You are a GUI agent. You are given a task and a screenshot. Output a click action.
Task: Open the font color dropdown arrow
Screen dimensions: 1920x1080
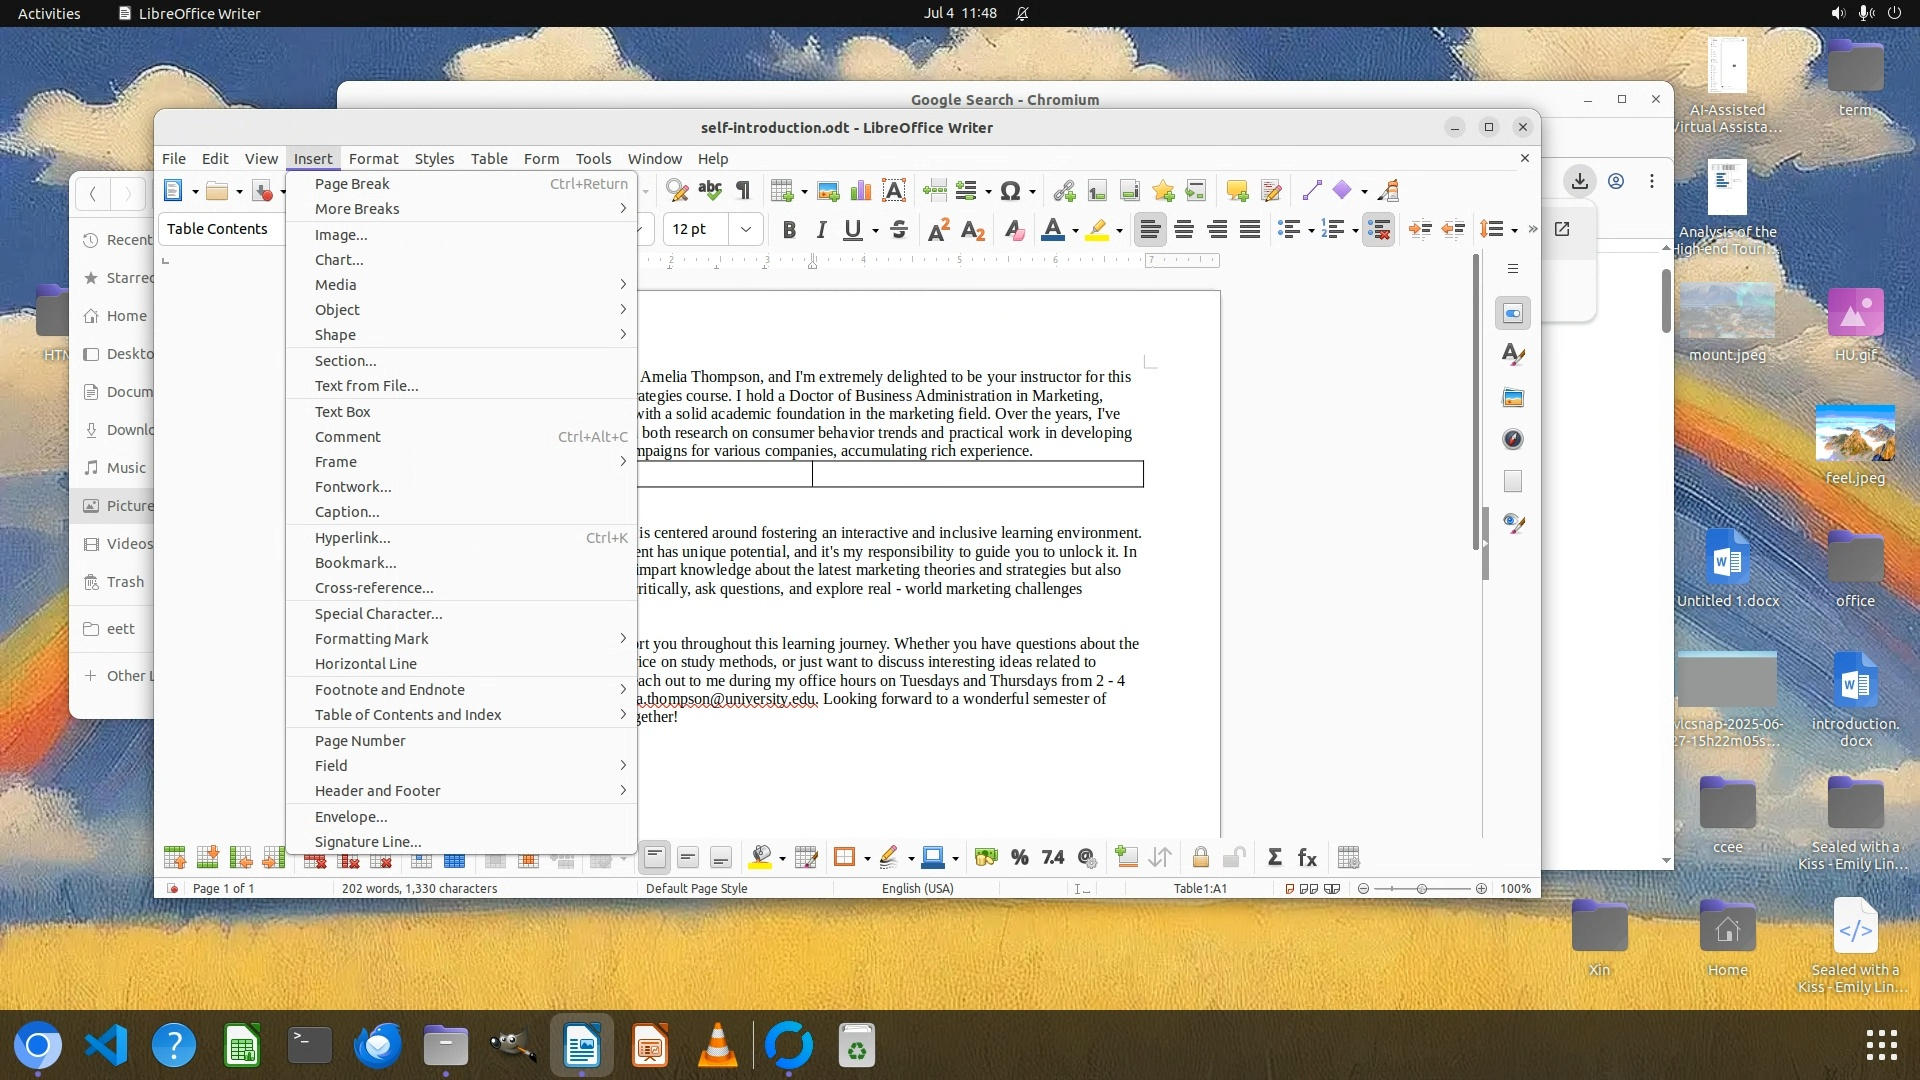(1075, 231)
